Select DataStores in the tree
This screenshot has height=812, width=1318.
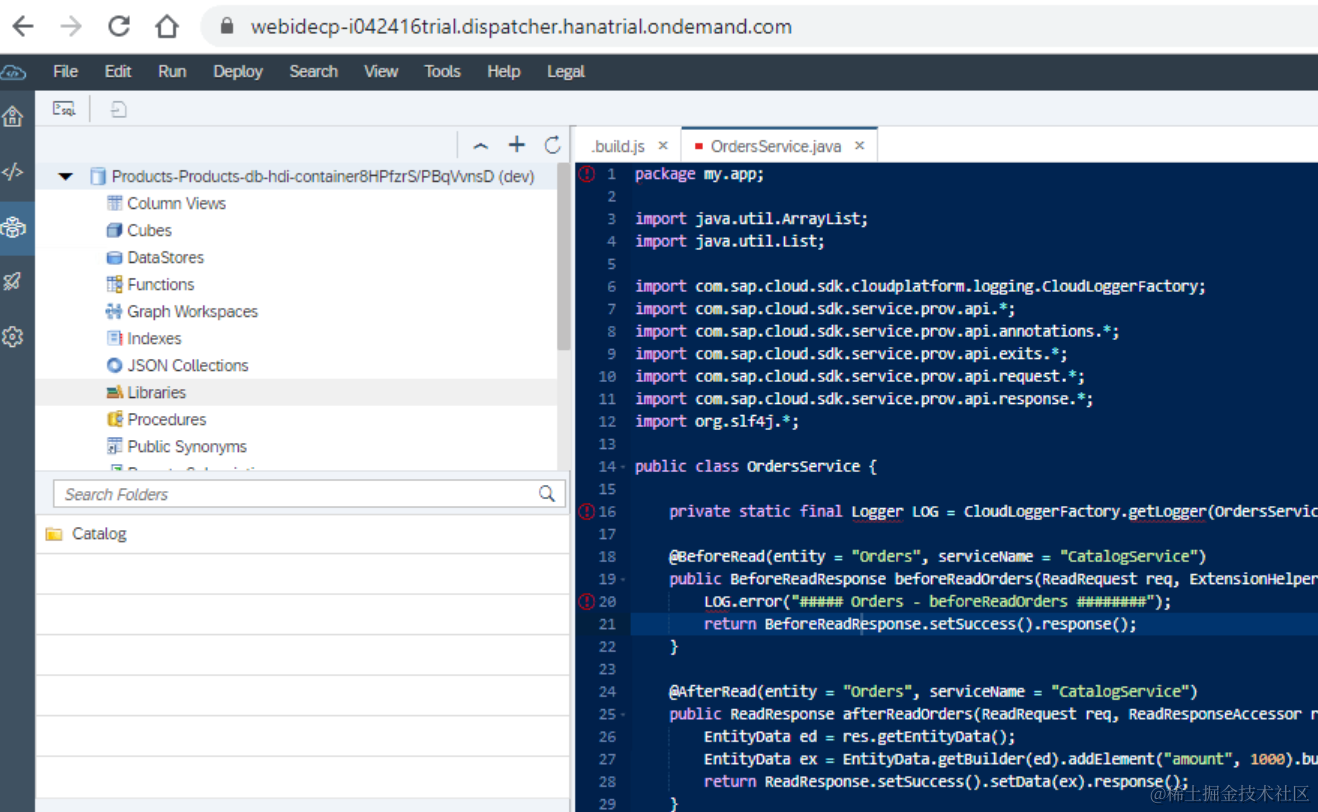click(165, 257)
